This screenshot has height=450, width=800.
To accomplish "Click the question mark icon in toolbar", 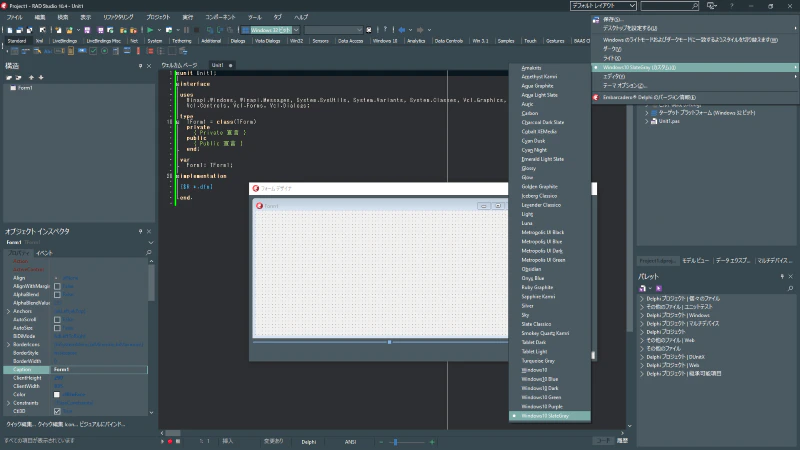I will [385, 30].
